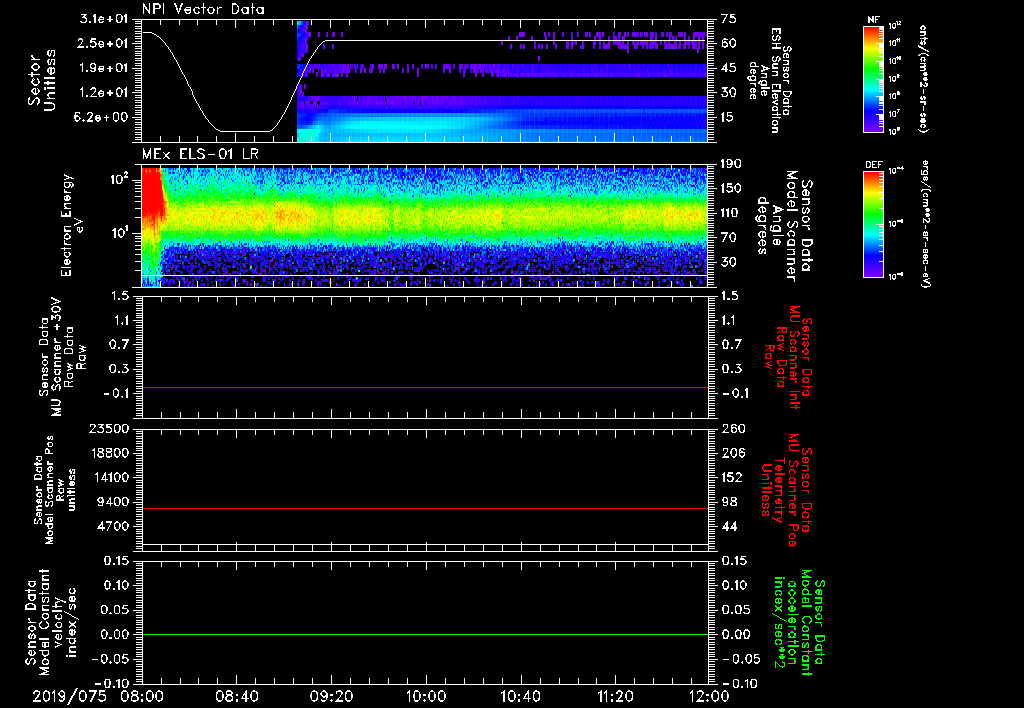The width and height of the screenshot is (1024, 708).
Task: Select the 10:40 time axis tick label
Action: [x=520, y=695]
